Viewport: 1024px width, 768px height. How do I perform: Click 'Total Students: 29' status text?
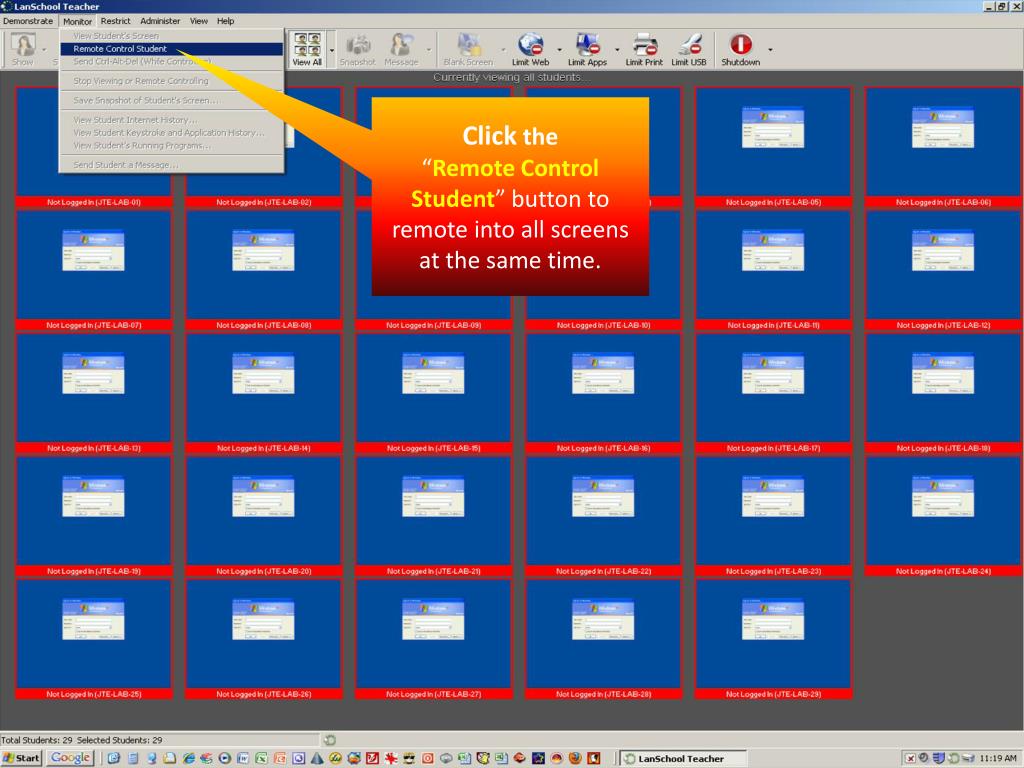[37, 740]
